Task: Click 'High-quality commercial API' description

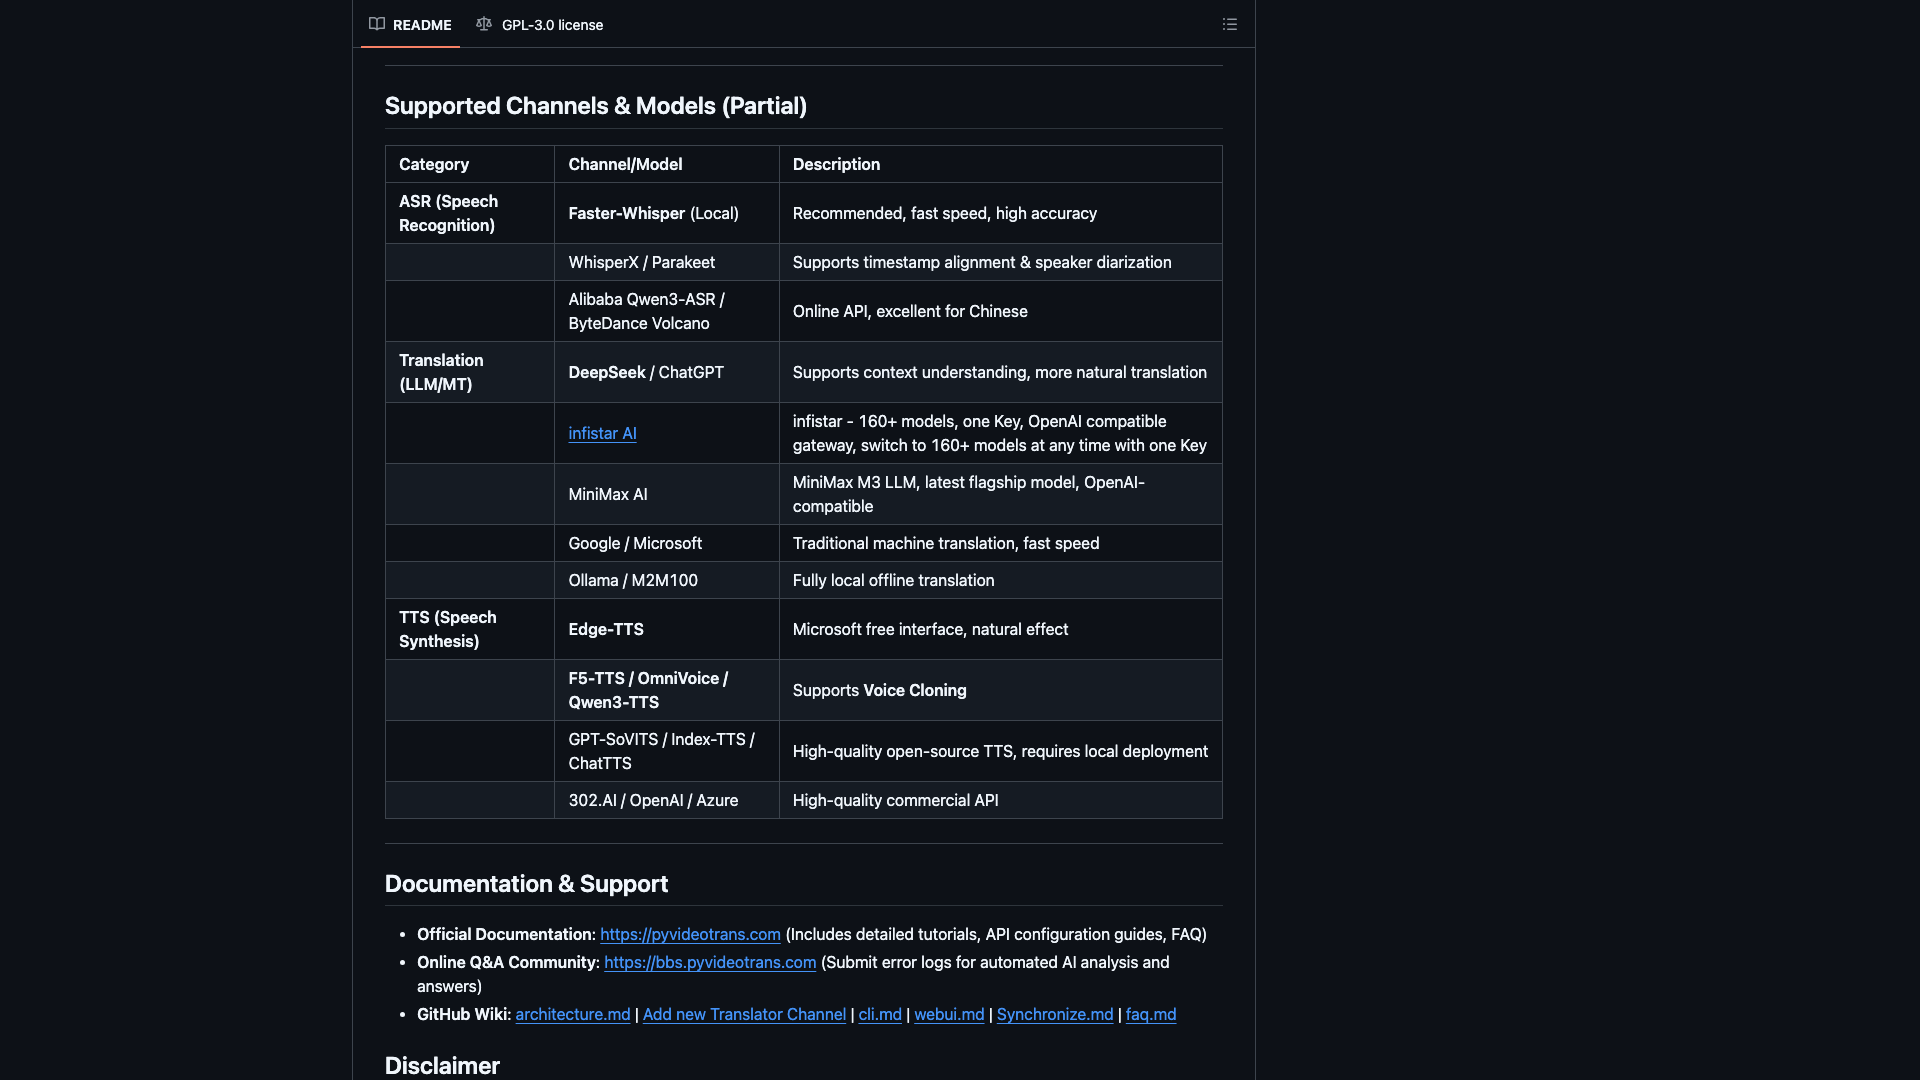Action: (x=895, y=800)
